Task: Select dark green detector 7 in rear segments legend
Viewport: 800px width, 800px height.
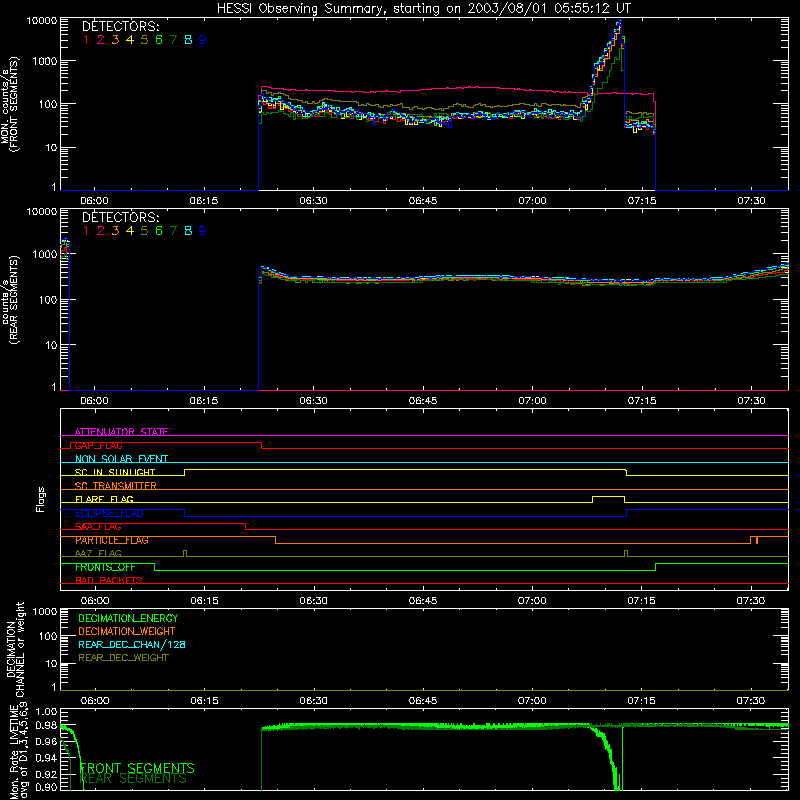Action: pyautogui.click(x=173, y=231)
